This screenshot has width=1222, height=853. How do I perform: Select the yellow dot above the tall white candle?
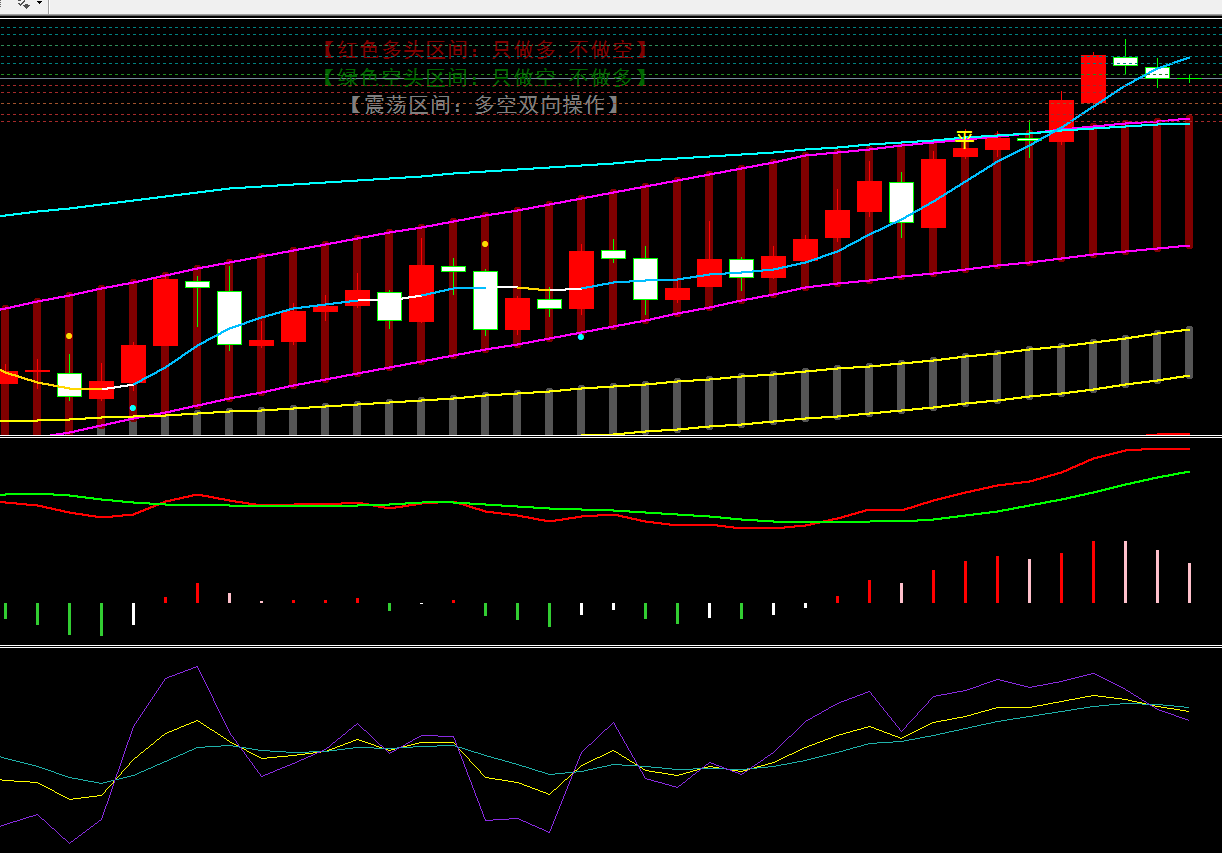click(x=485, y=244)
